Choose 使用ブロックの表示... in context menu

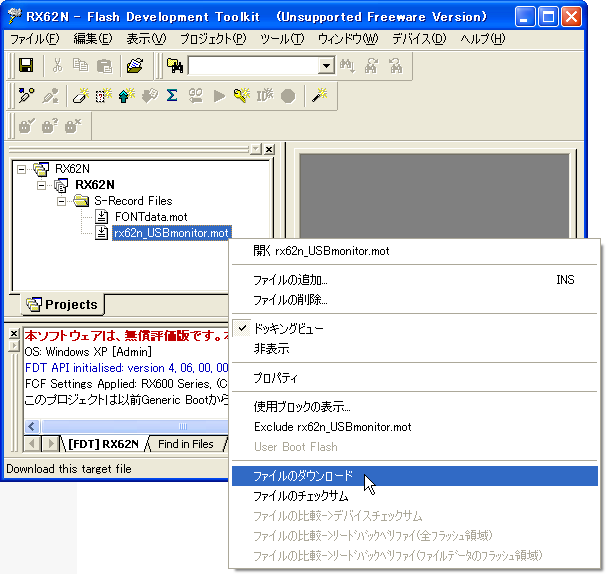point(415,407)
